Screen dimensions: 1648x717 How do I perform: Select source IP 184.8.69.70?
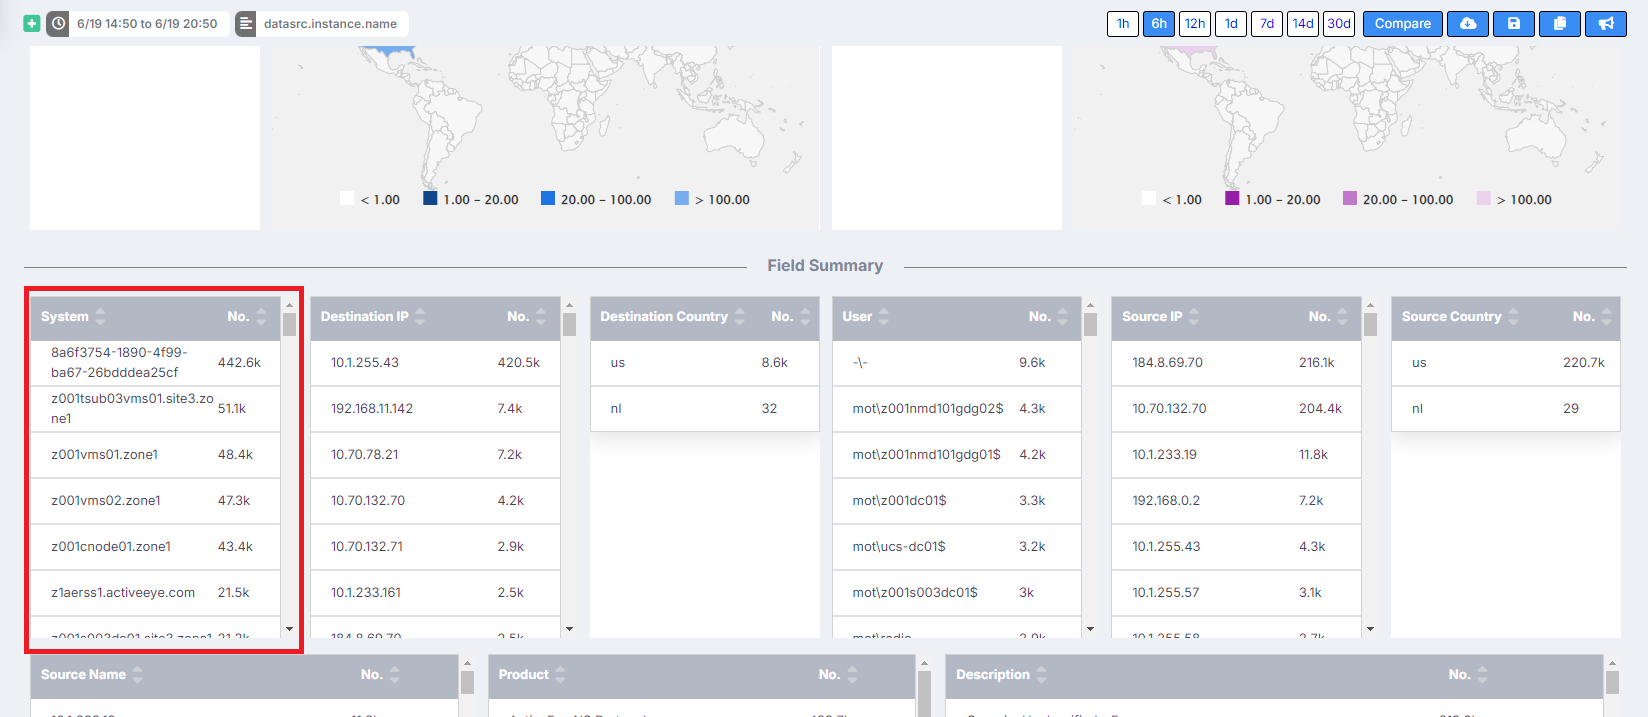(1236, 362)
